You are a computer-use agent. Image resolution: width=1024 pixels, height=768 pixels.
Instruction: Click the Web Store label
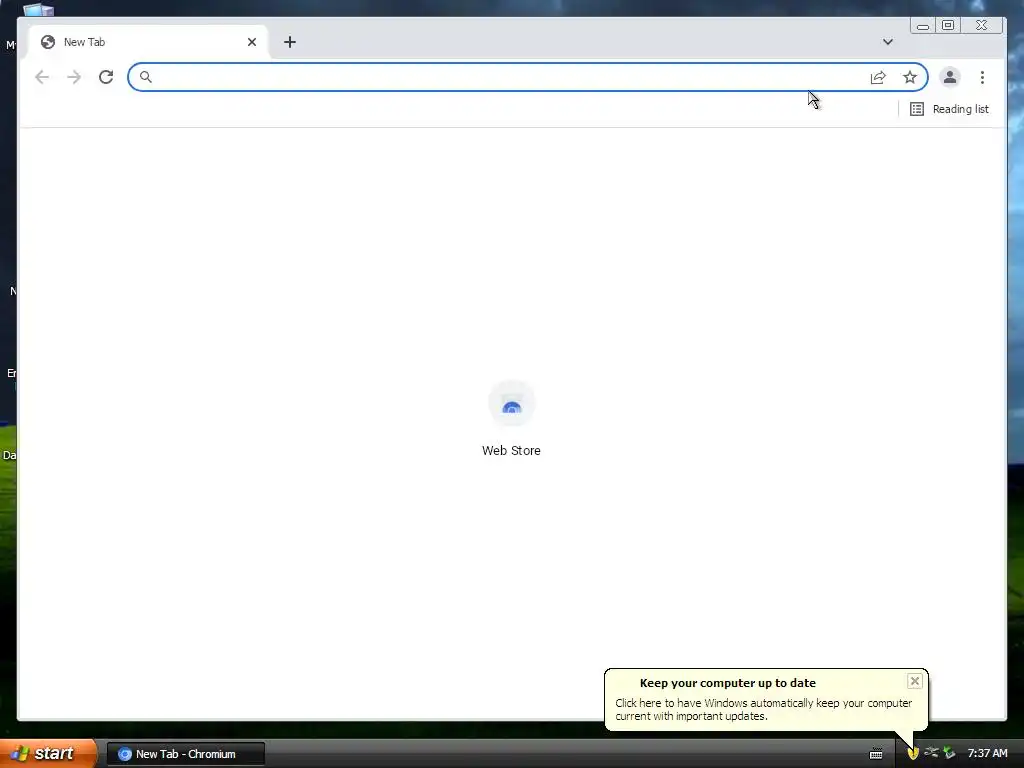click(511, 451)
